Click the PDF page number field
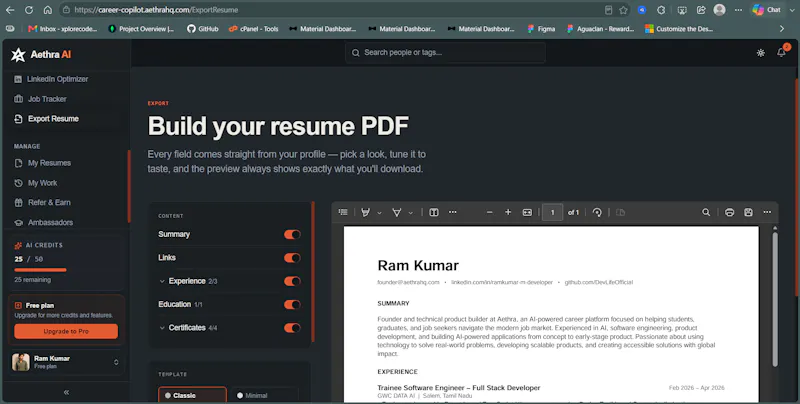Image resolution: width=800 pixels, height=404 pixels. point(553,212)
